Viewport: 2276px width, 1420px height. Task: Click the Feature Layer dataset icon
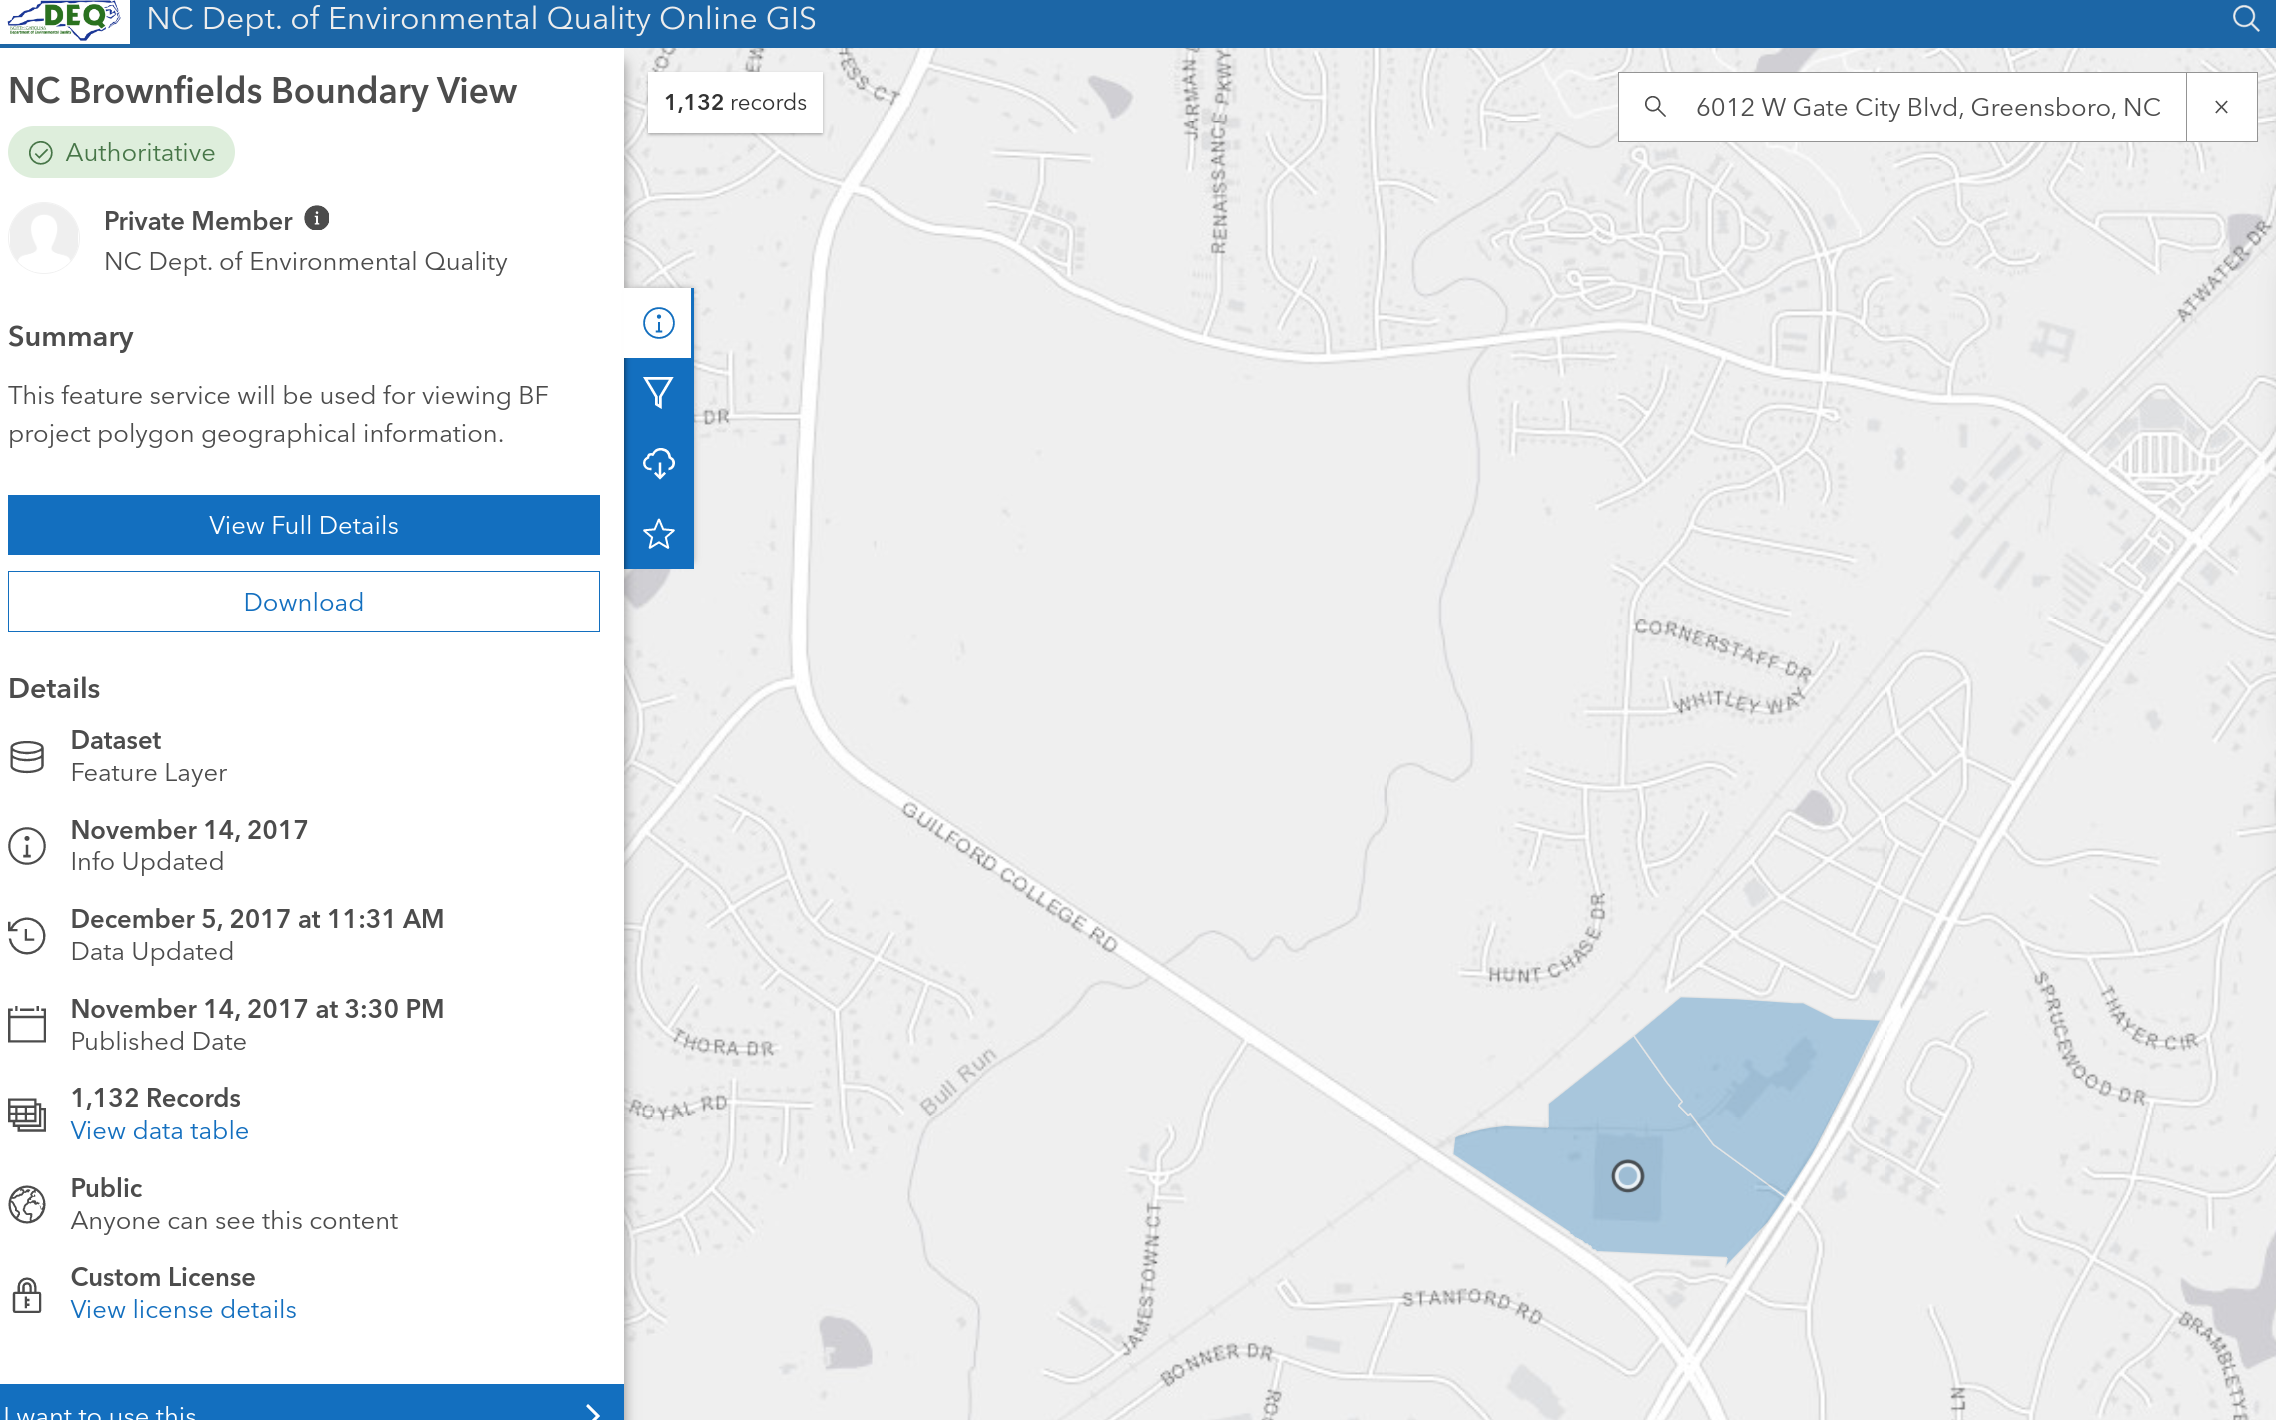pyautogui.click(x=27, y=756)
